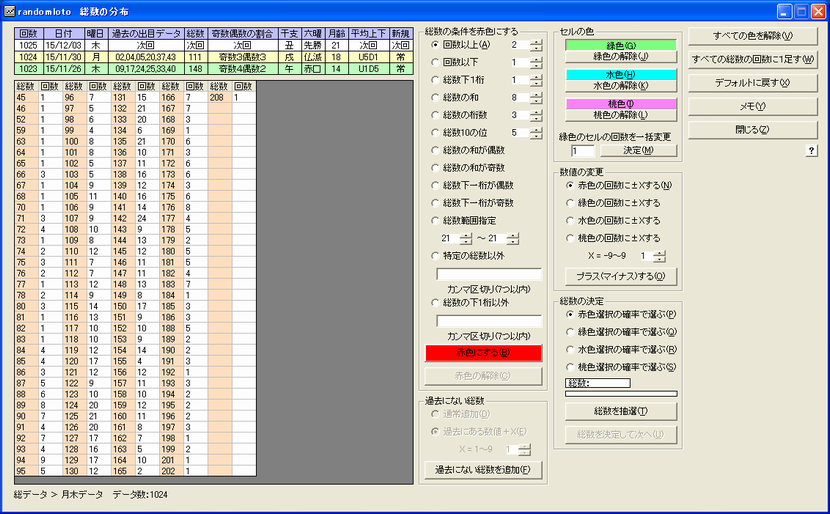Click the 回数 cell 1025 in top table

tap(28, 46)
